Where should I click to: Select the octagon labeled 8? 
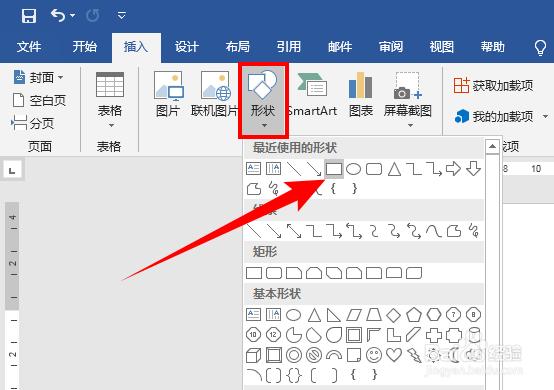tap(473, 314)
